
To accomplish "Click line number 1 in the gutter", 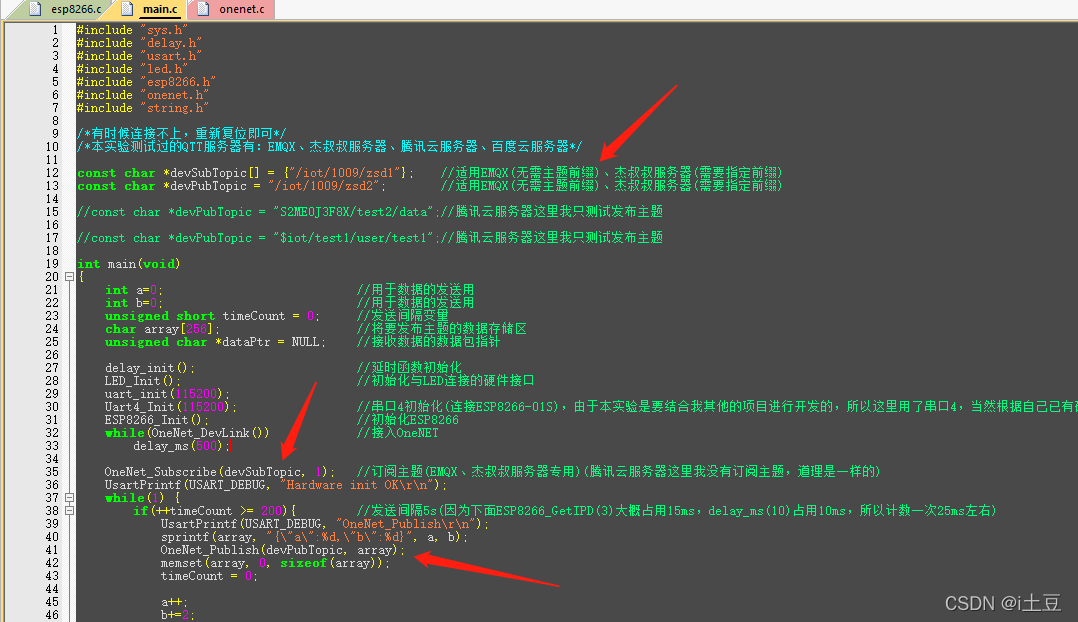I will click(55, 30).
